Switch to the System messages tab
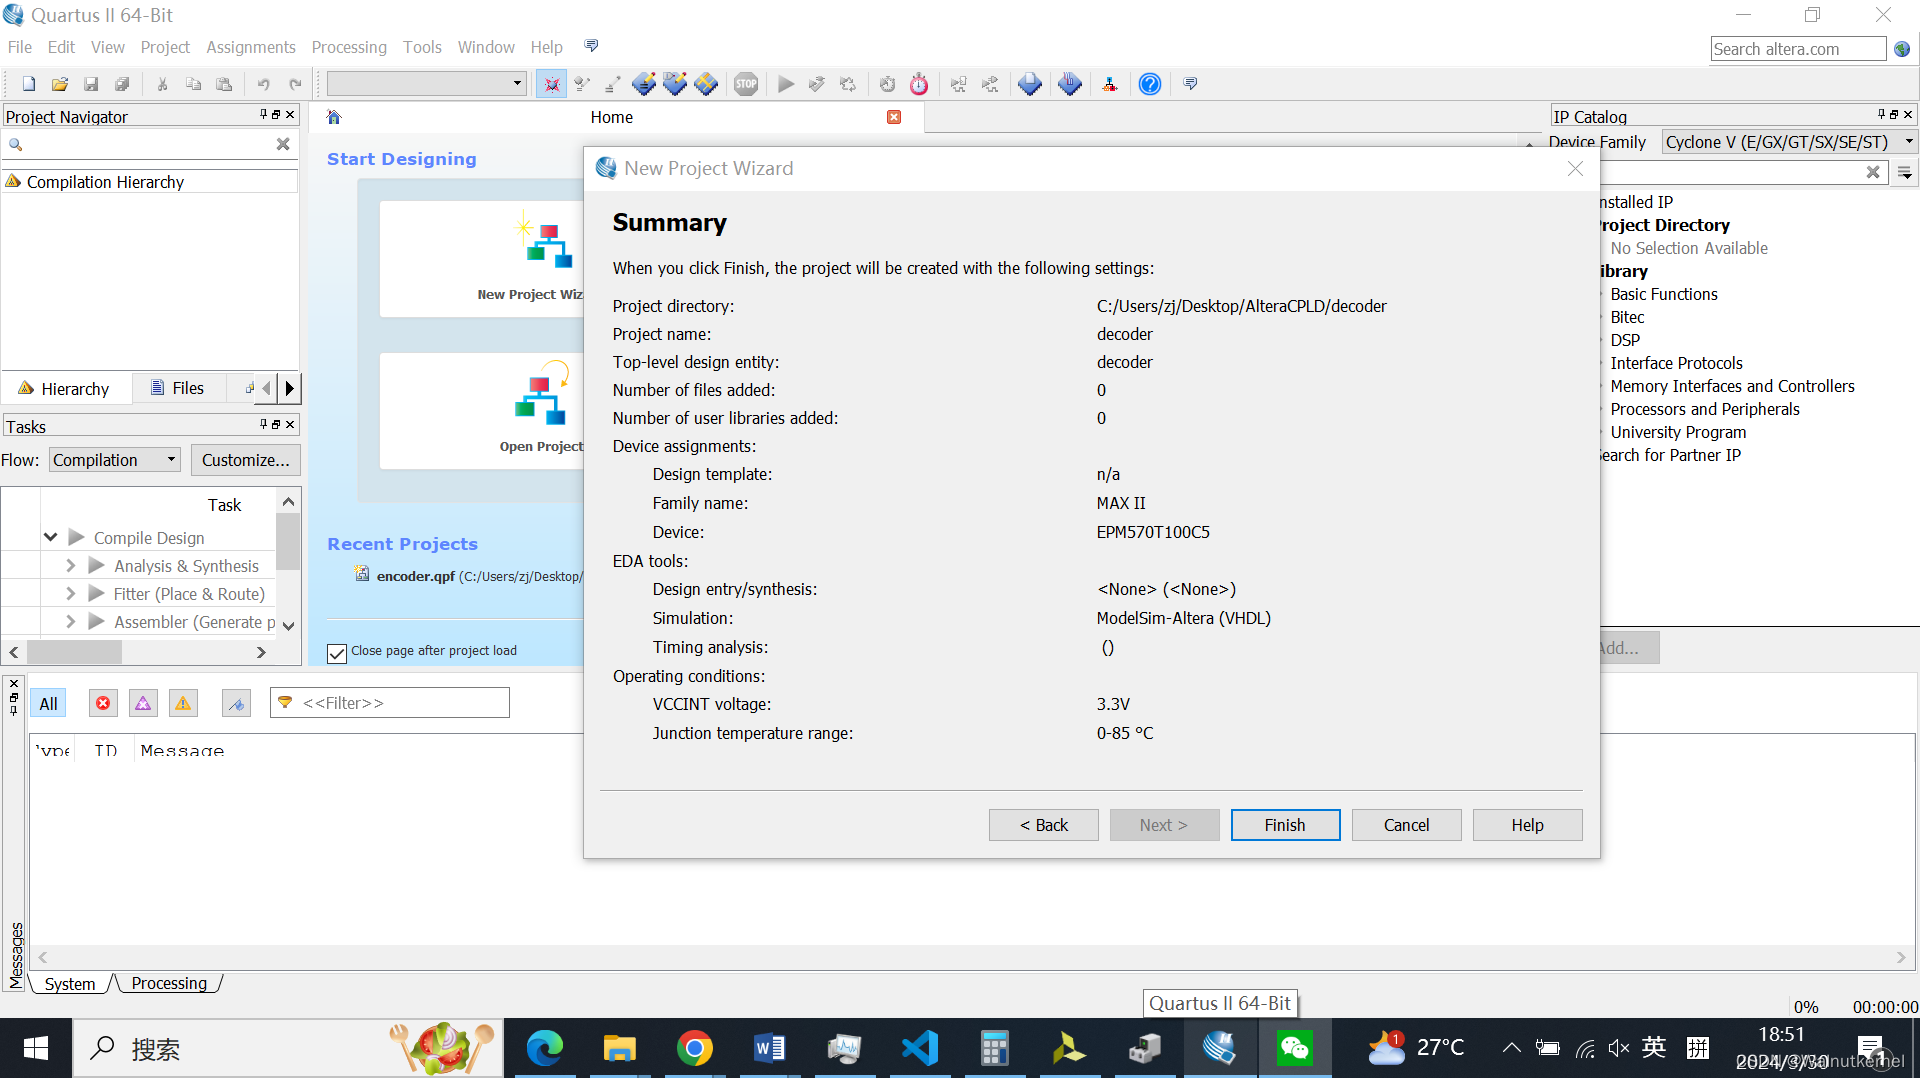Image resolution: width=1920 pixels, height=1078 pixels. click(x=70, y=984)
